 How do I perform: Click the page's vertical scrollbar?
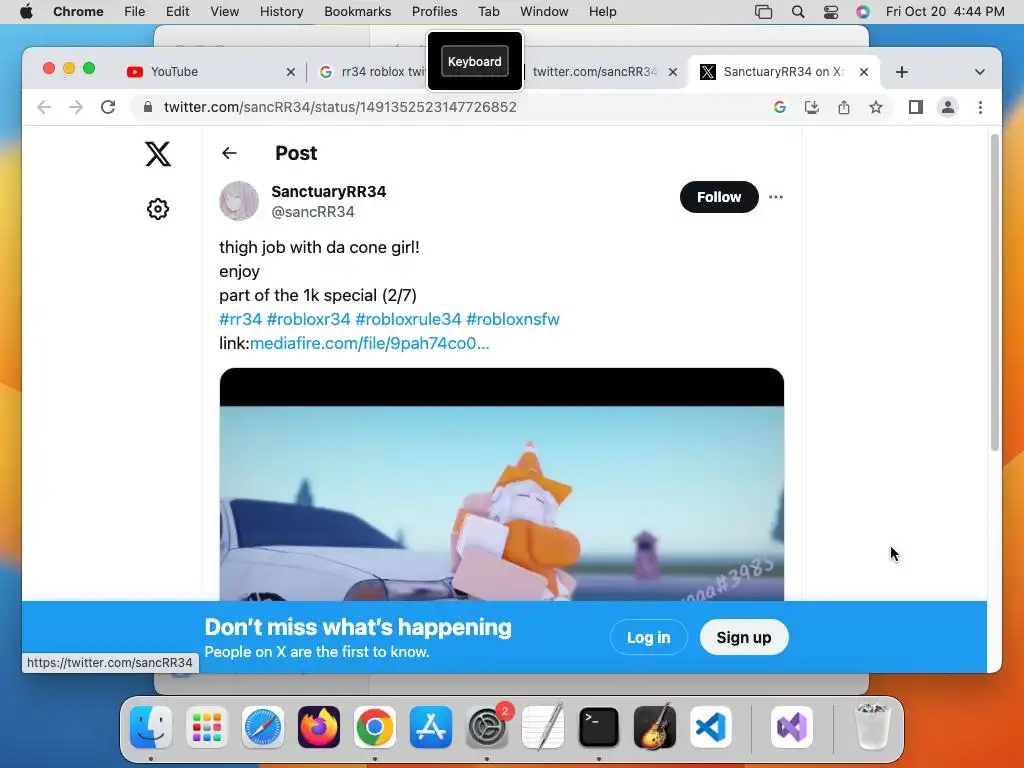coord(995,292)
